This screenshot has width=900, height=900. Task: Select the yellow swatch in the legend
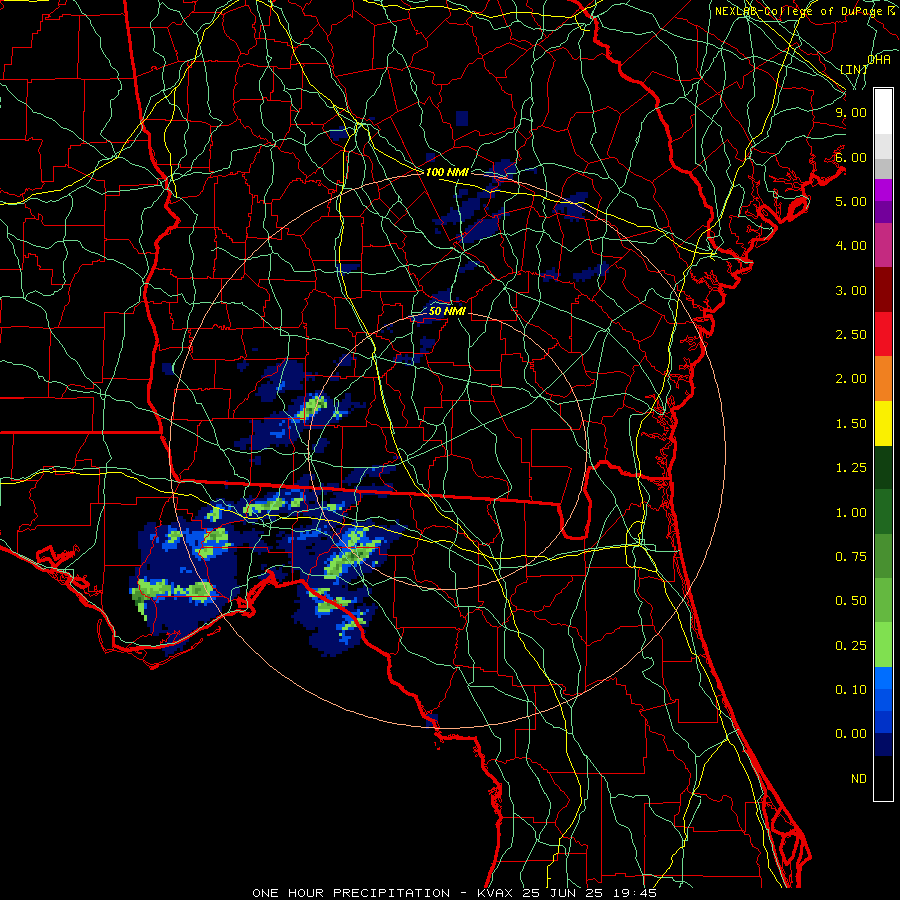point(883,423)
